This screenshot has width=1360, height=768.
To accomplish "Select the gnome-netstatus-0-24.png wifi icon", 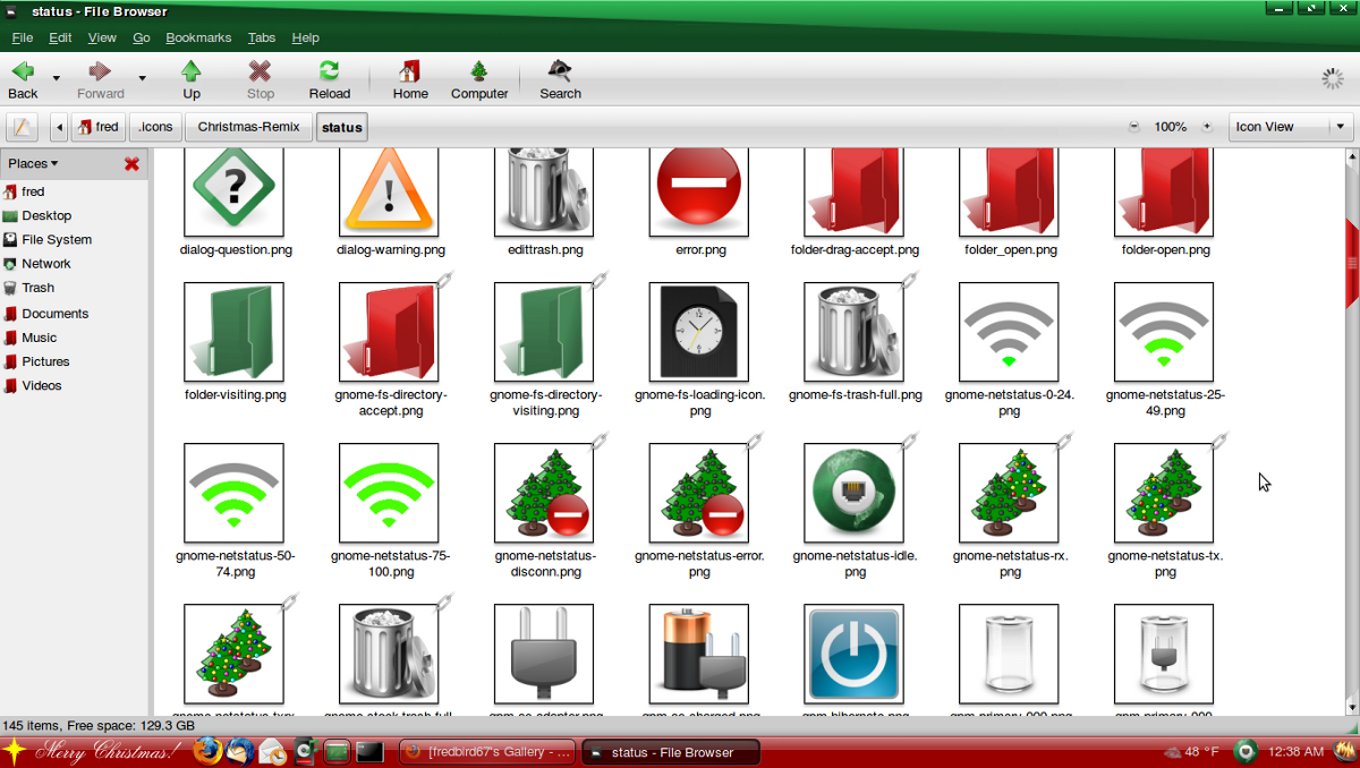I will (1009, 332).
